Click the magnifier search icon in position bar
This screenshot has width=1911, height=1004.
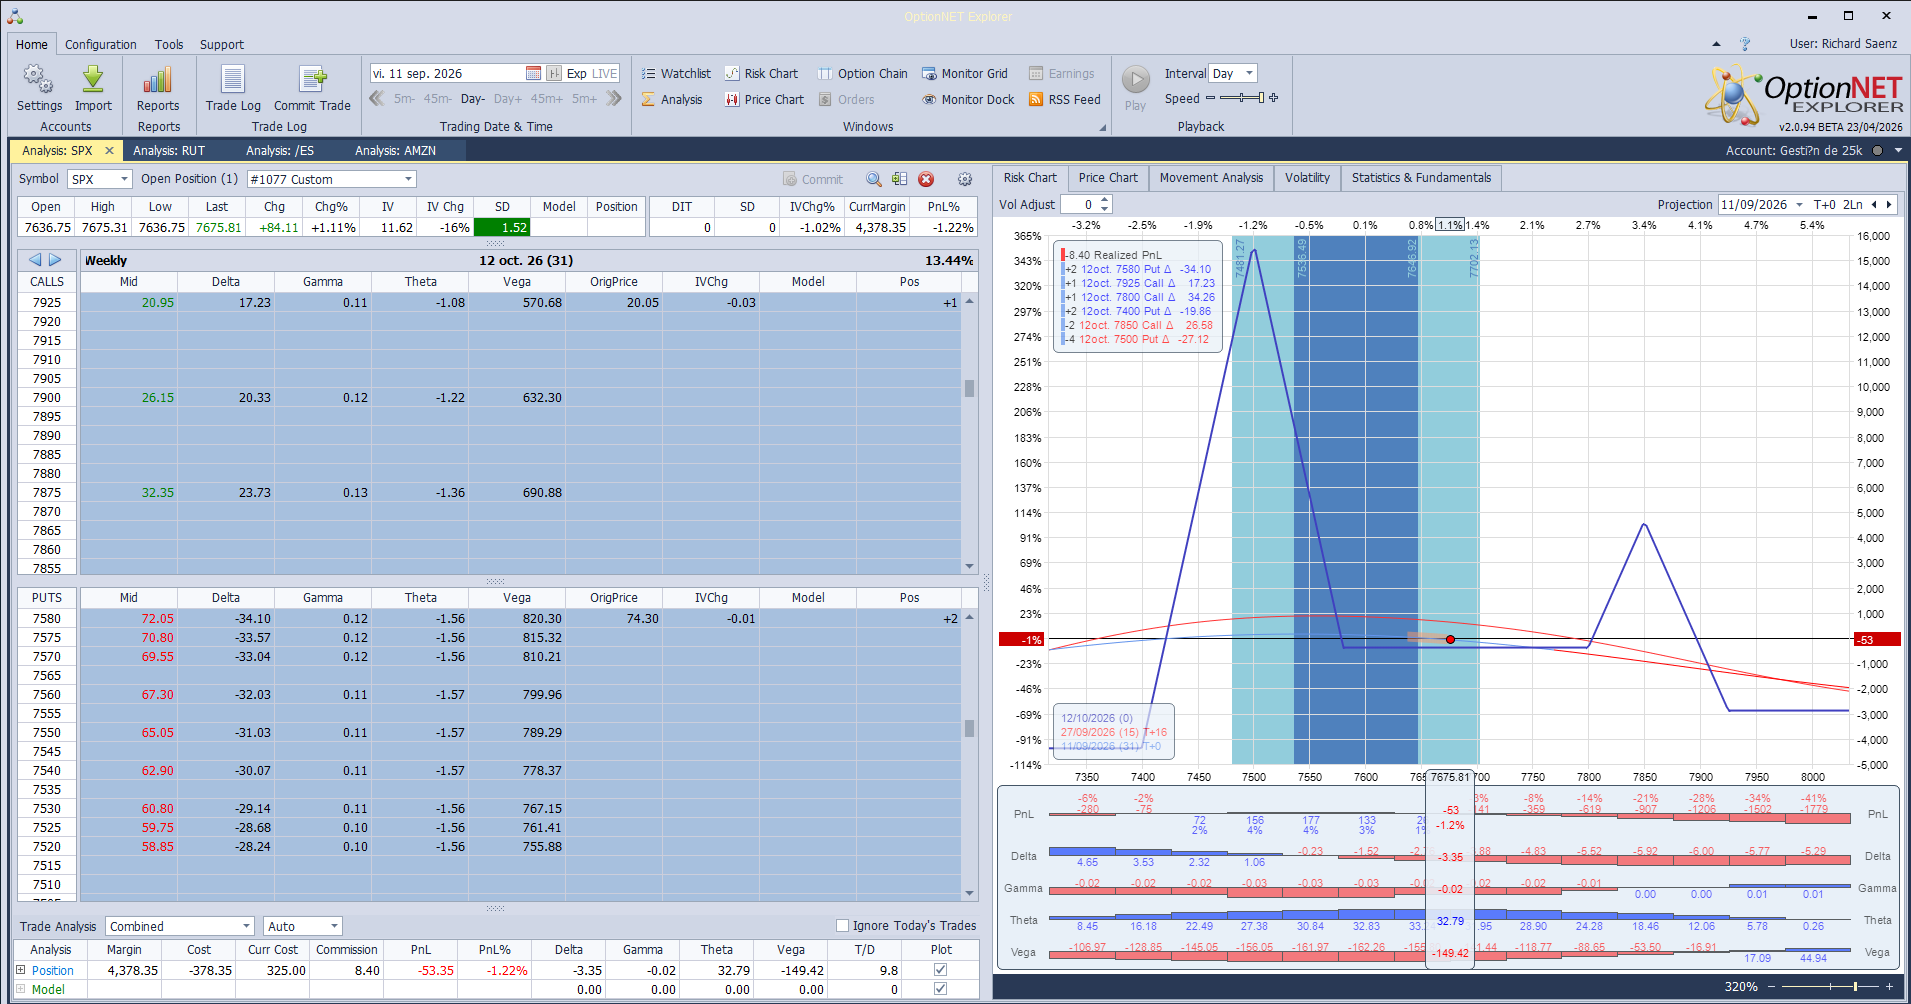874,179
